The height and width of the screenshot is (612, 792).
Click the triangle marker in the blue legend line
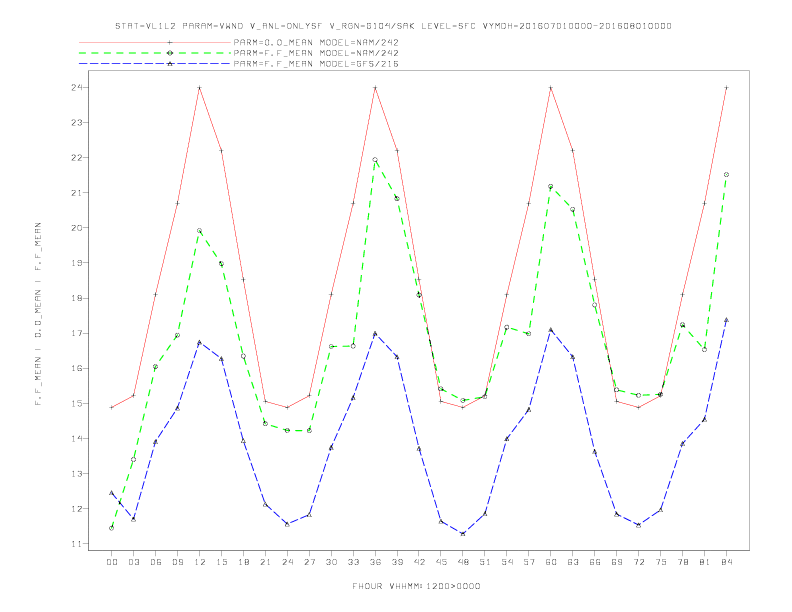(170, 64)
